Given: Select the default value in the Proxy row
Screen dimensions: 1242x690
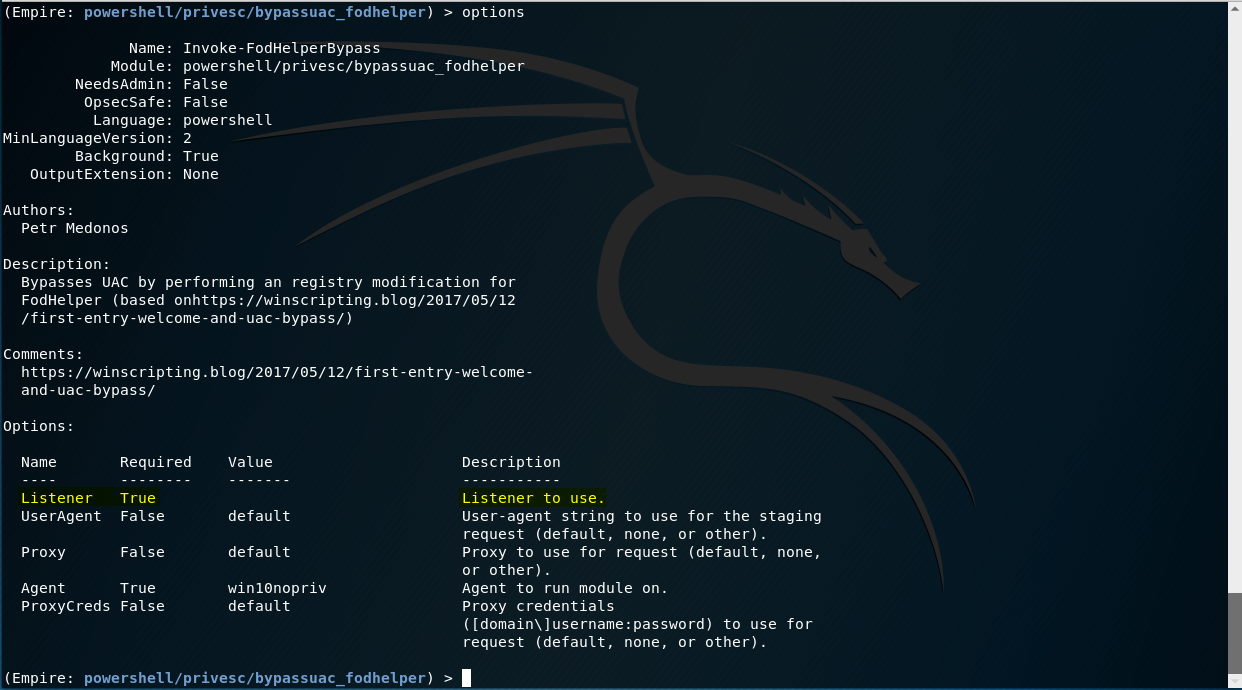Looking at the screenshot, I should [259, 552].
